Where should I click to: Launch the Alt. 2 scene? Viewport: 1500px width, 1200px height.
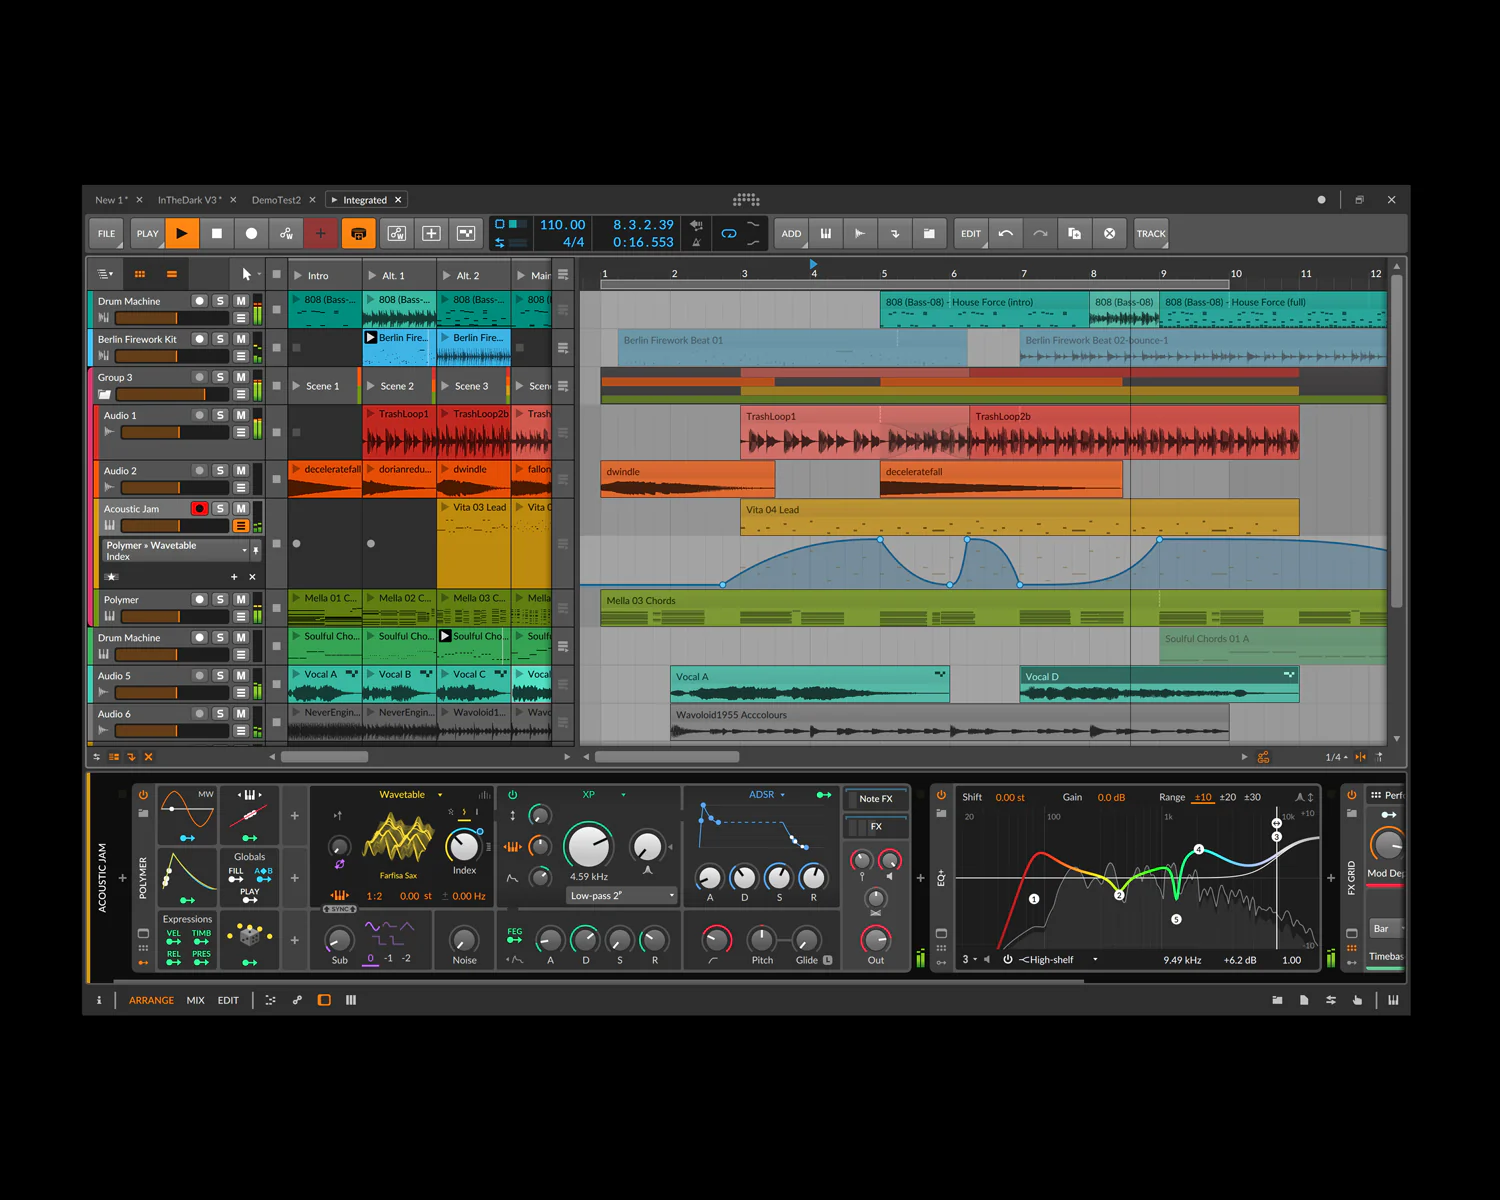(446, 275)
